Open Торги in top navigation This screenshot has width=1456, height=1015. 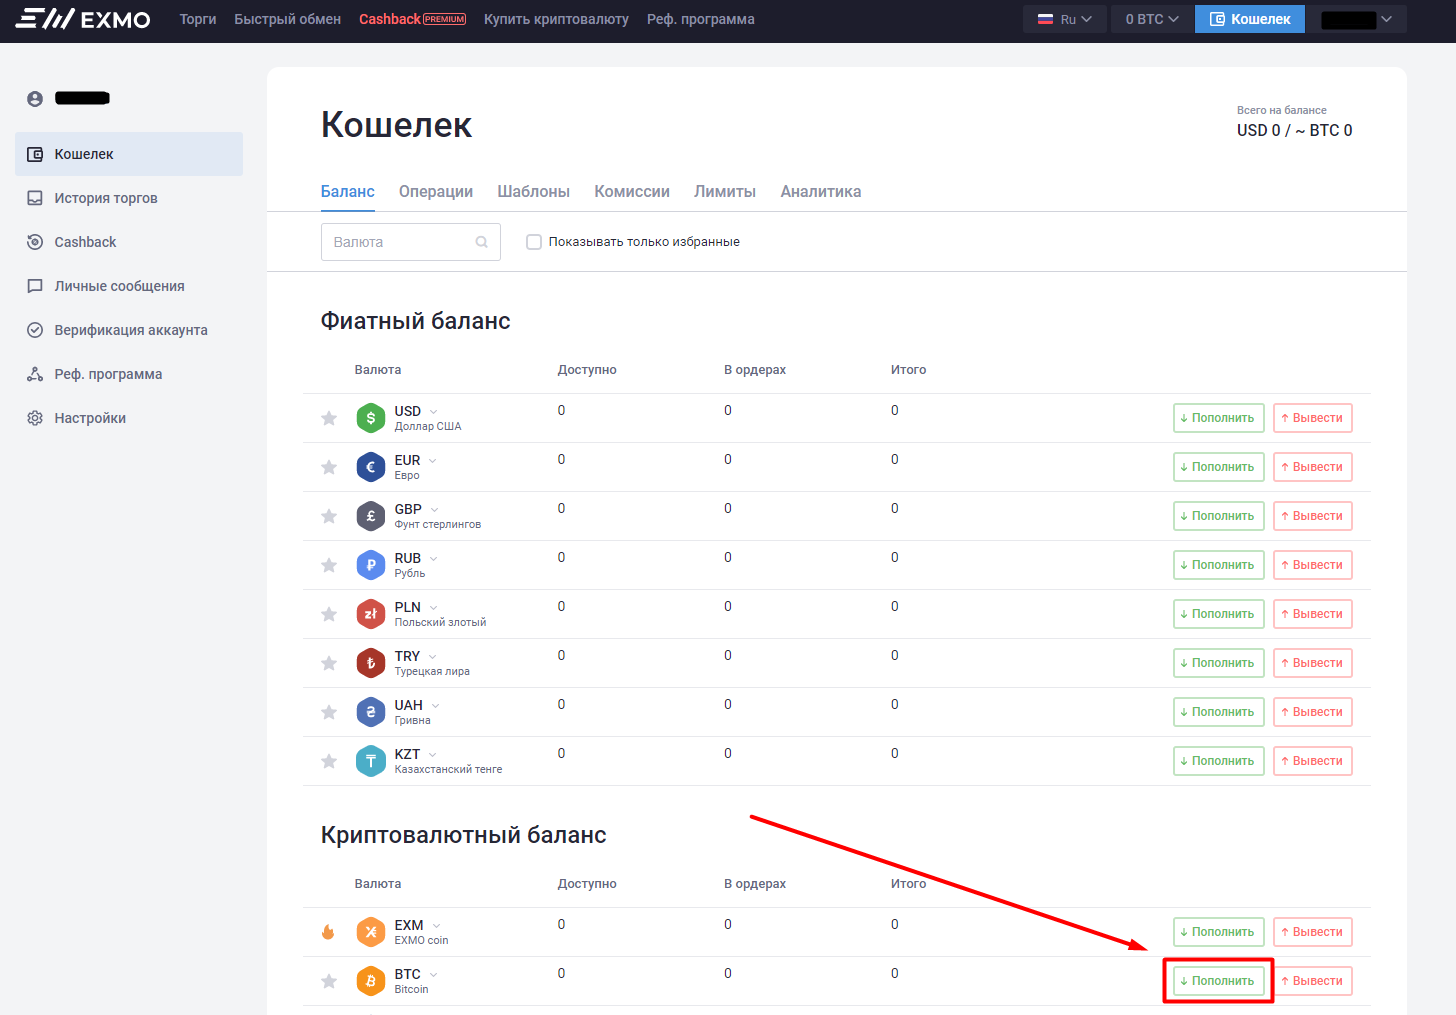pos(198,19)
